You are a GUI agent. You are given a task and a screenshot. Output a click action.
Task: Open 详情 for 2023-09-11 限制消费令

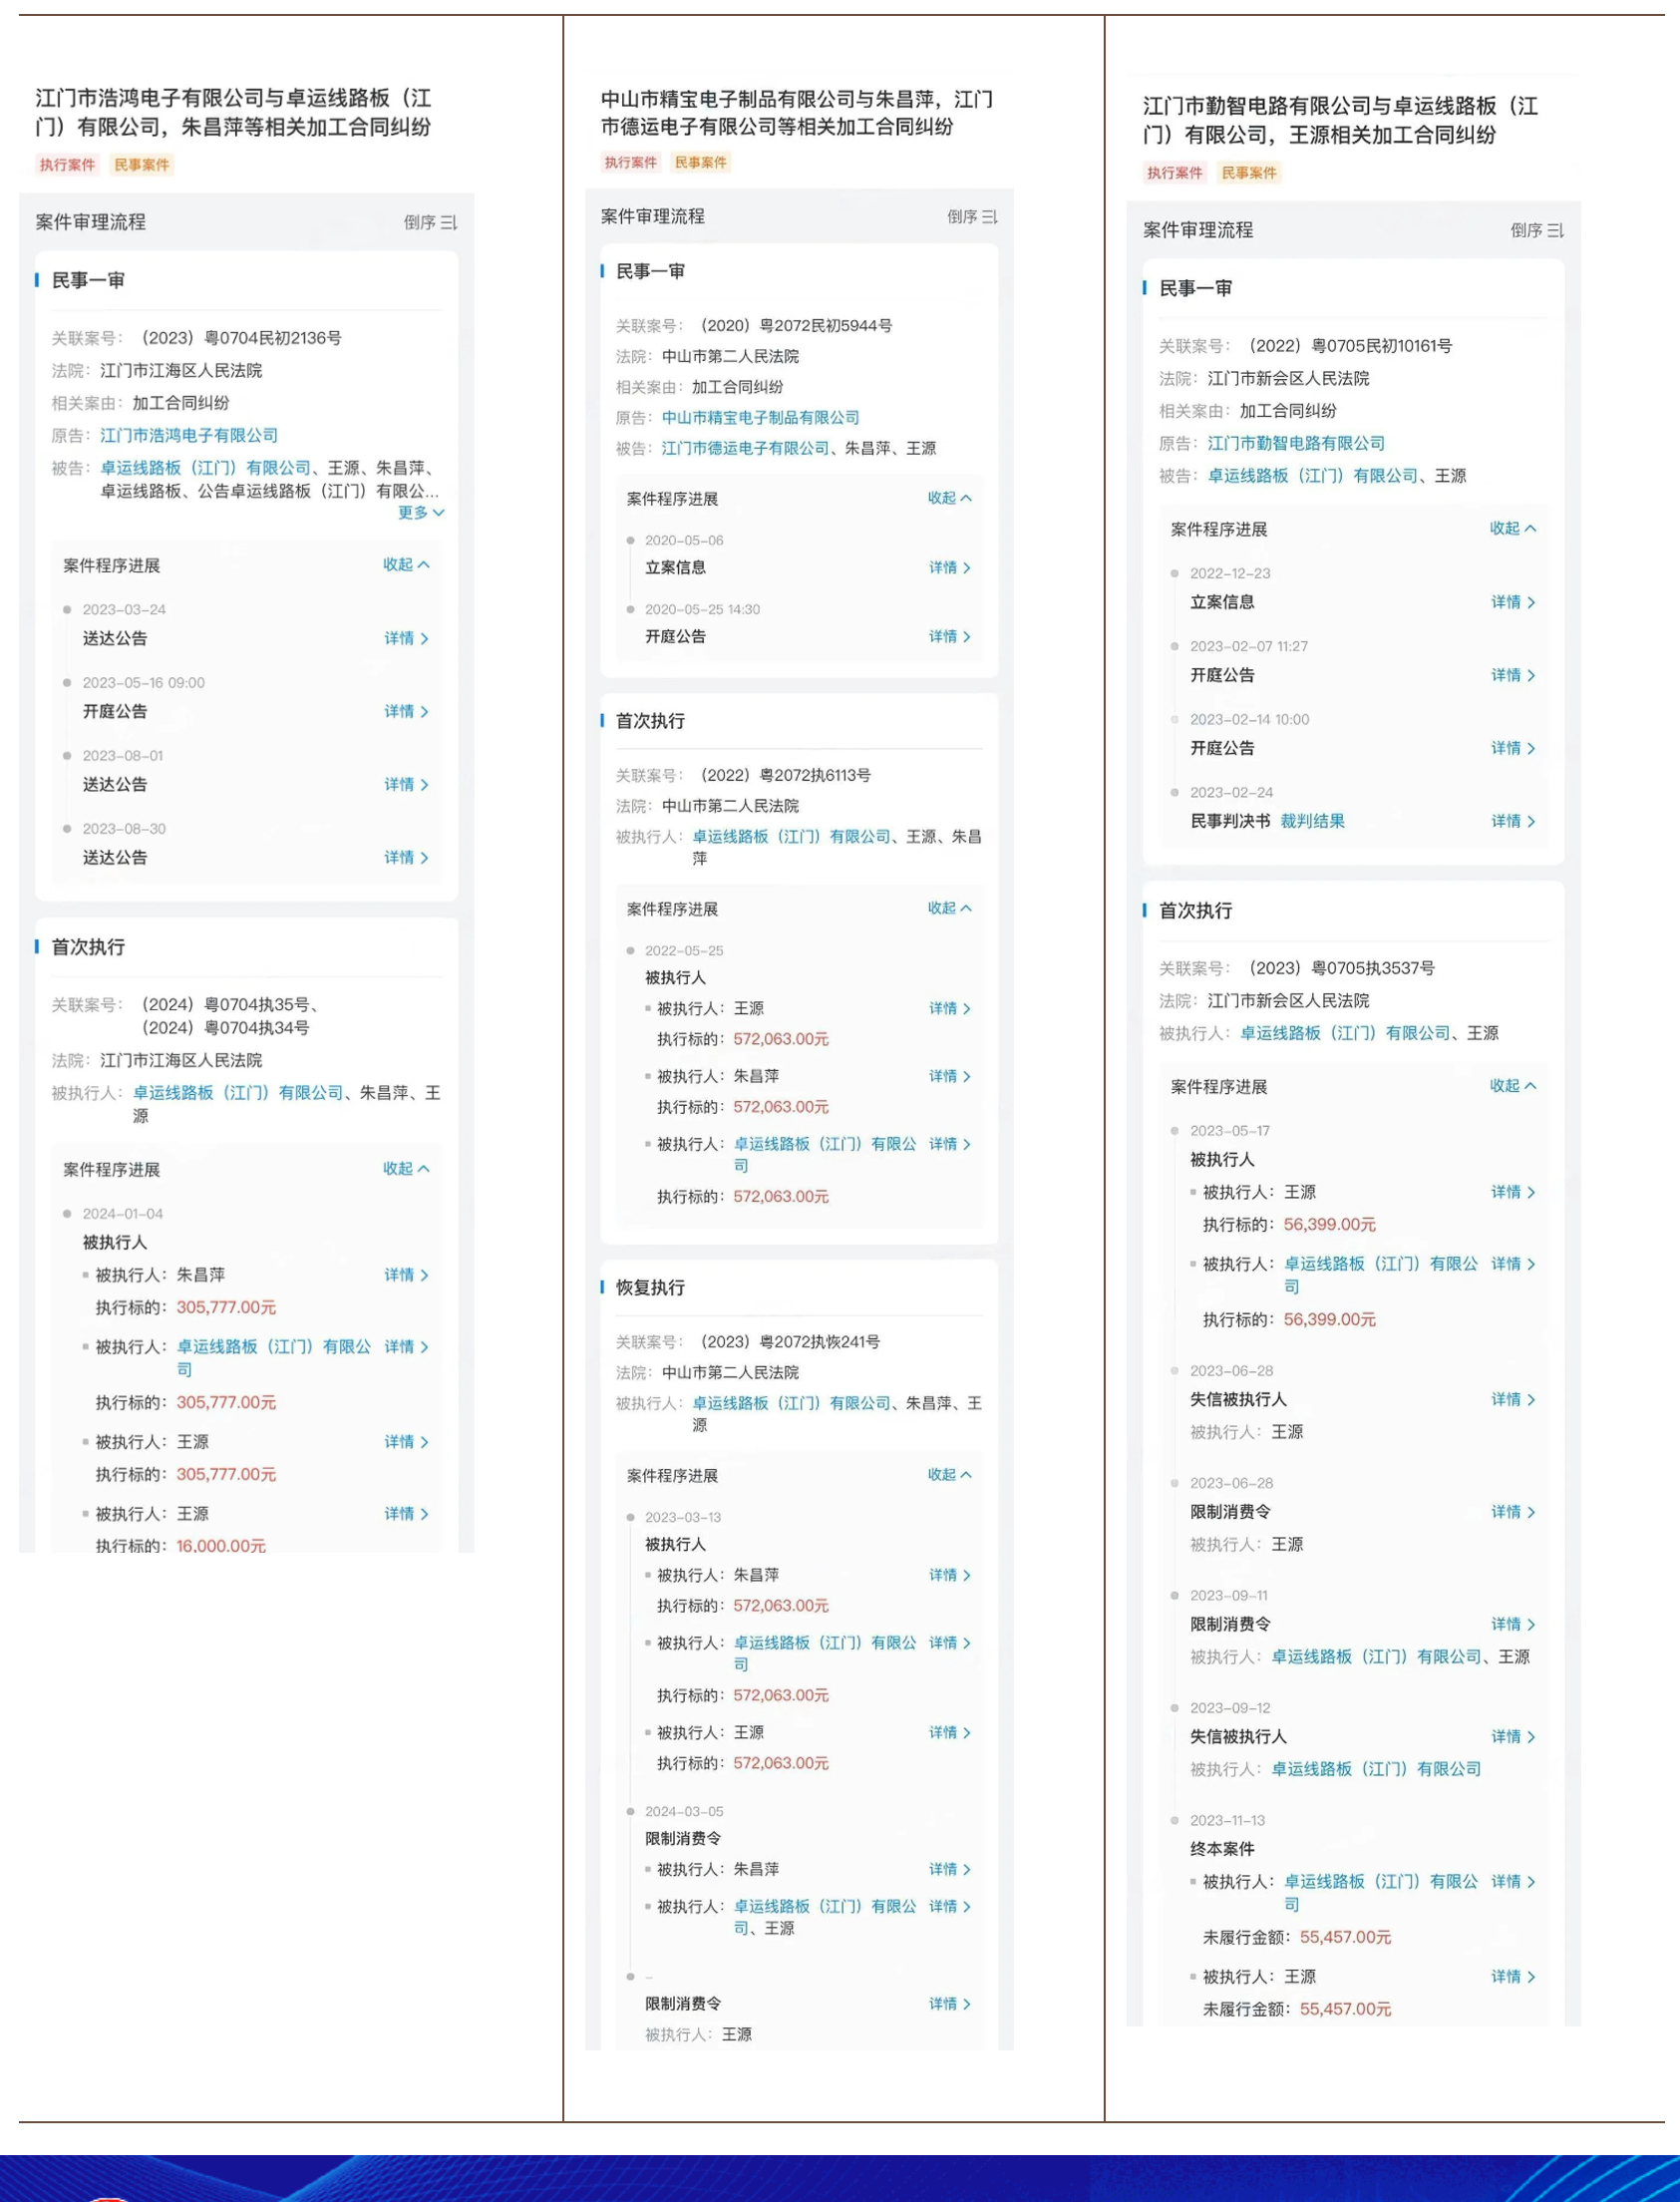tap(1513, 1624)
